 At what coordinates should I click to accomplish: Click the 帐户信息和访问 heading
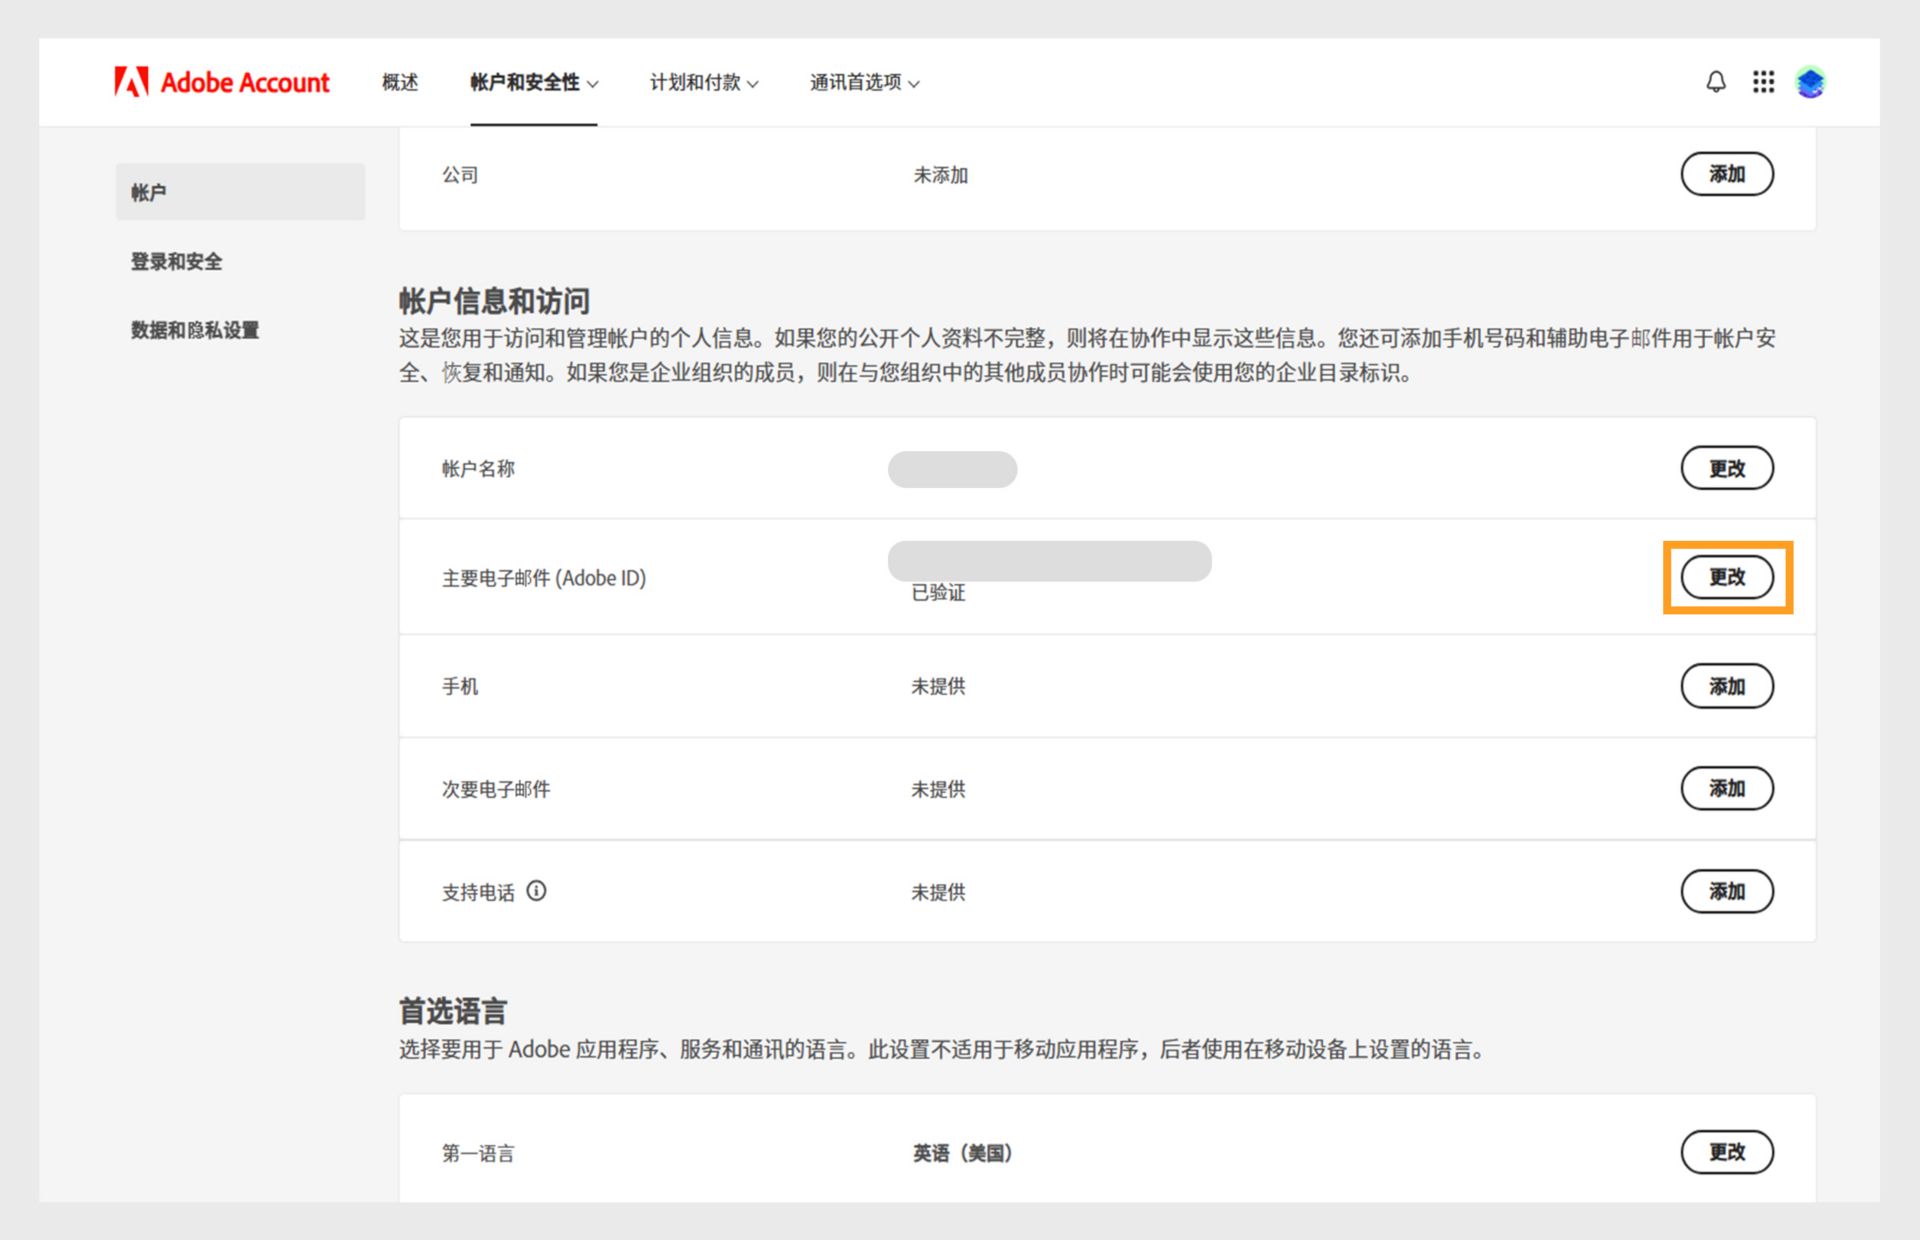coord(494,300)
